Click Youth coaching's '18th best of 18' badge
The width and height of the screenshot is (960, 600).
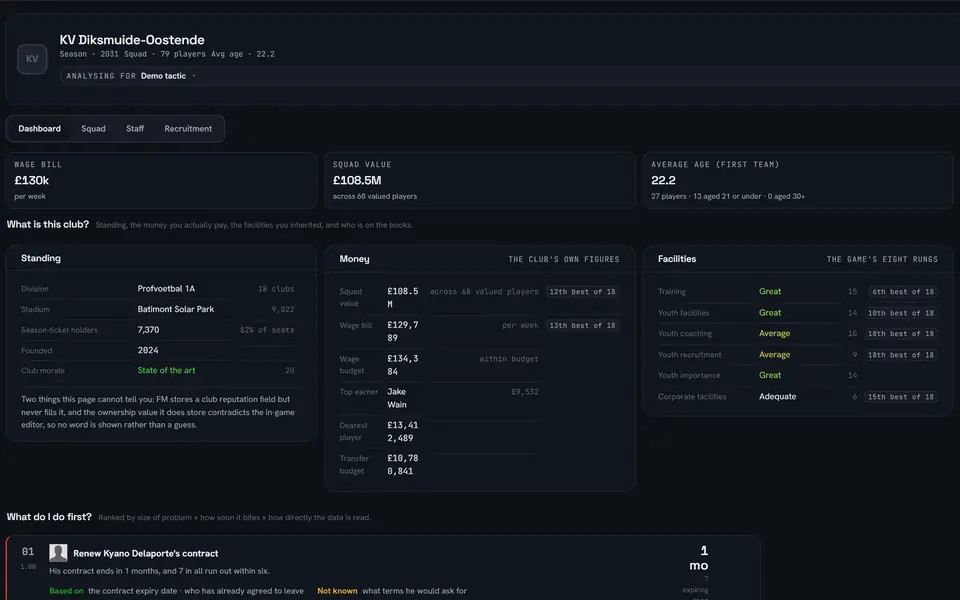coord(901,334)
